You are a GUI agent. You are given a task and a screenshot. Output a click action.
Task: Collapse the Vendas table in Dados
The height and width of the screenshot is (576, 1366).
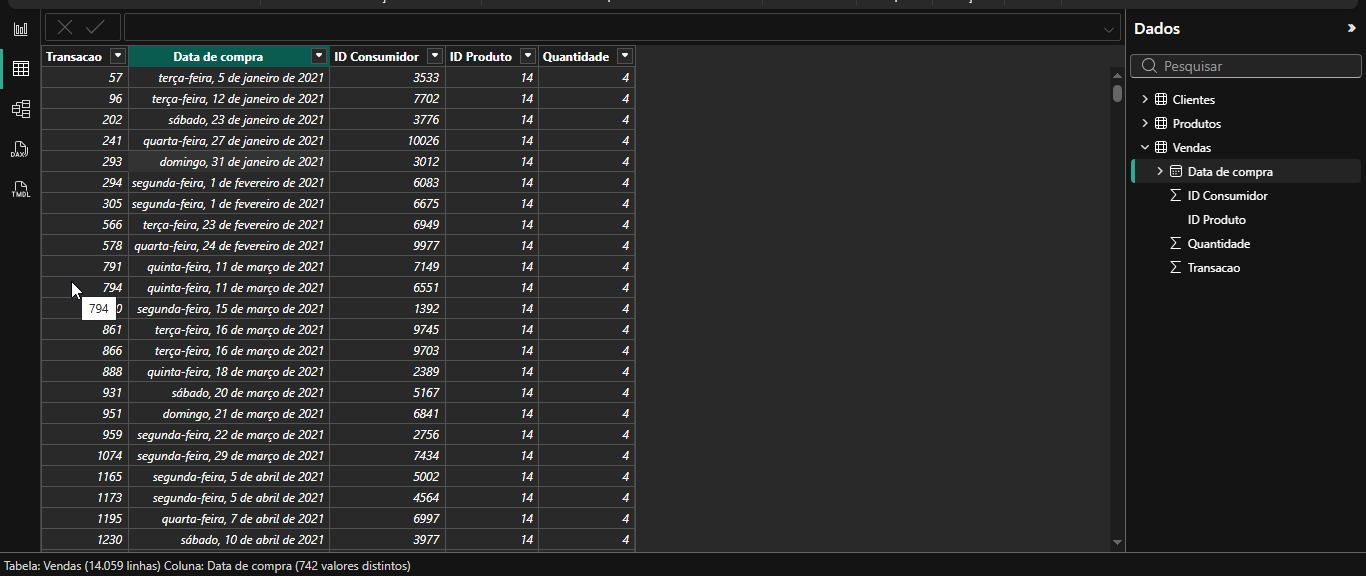(1145, 148)
